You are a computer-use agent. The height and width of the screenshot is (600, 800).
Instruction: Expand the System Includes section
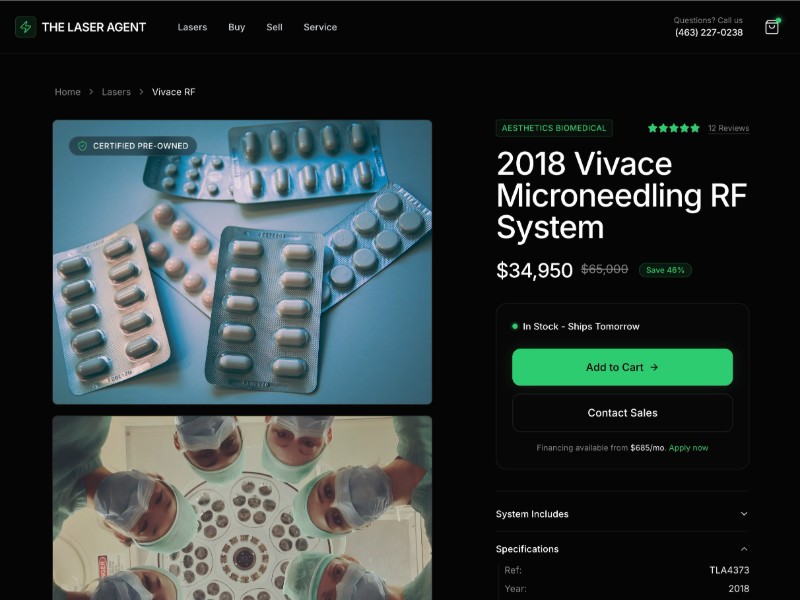pyautogui.click(x=622, y=514)
